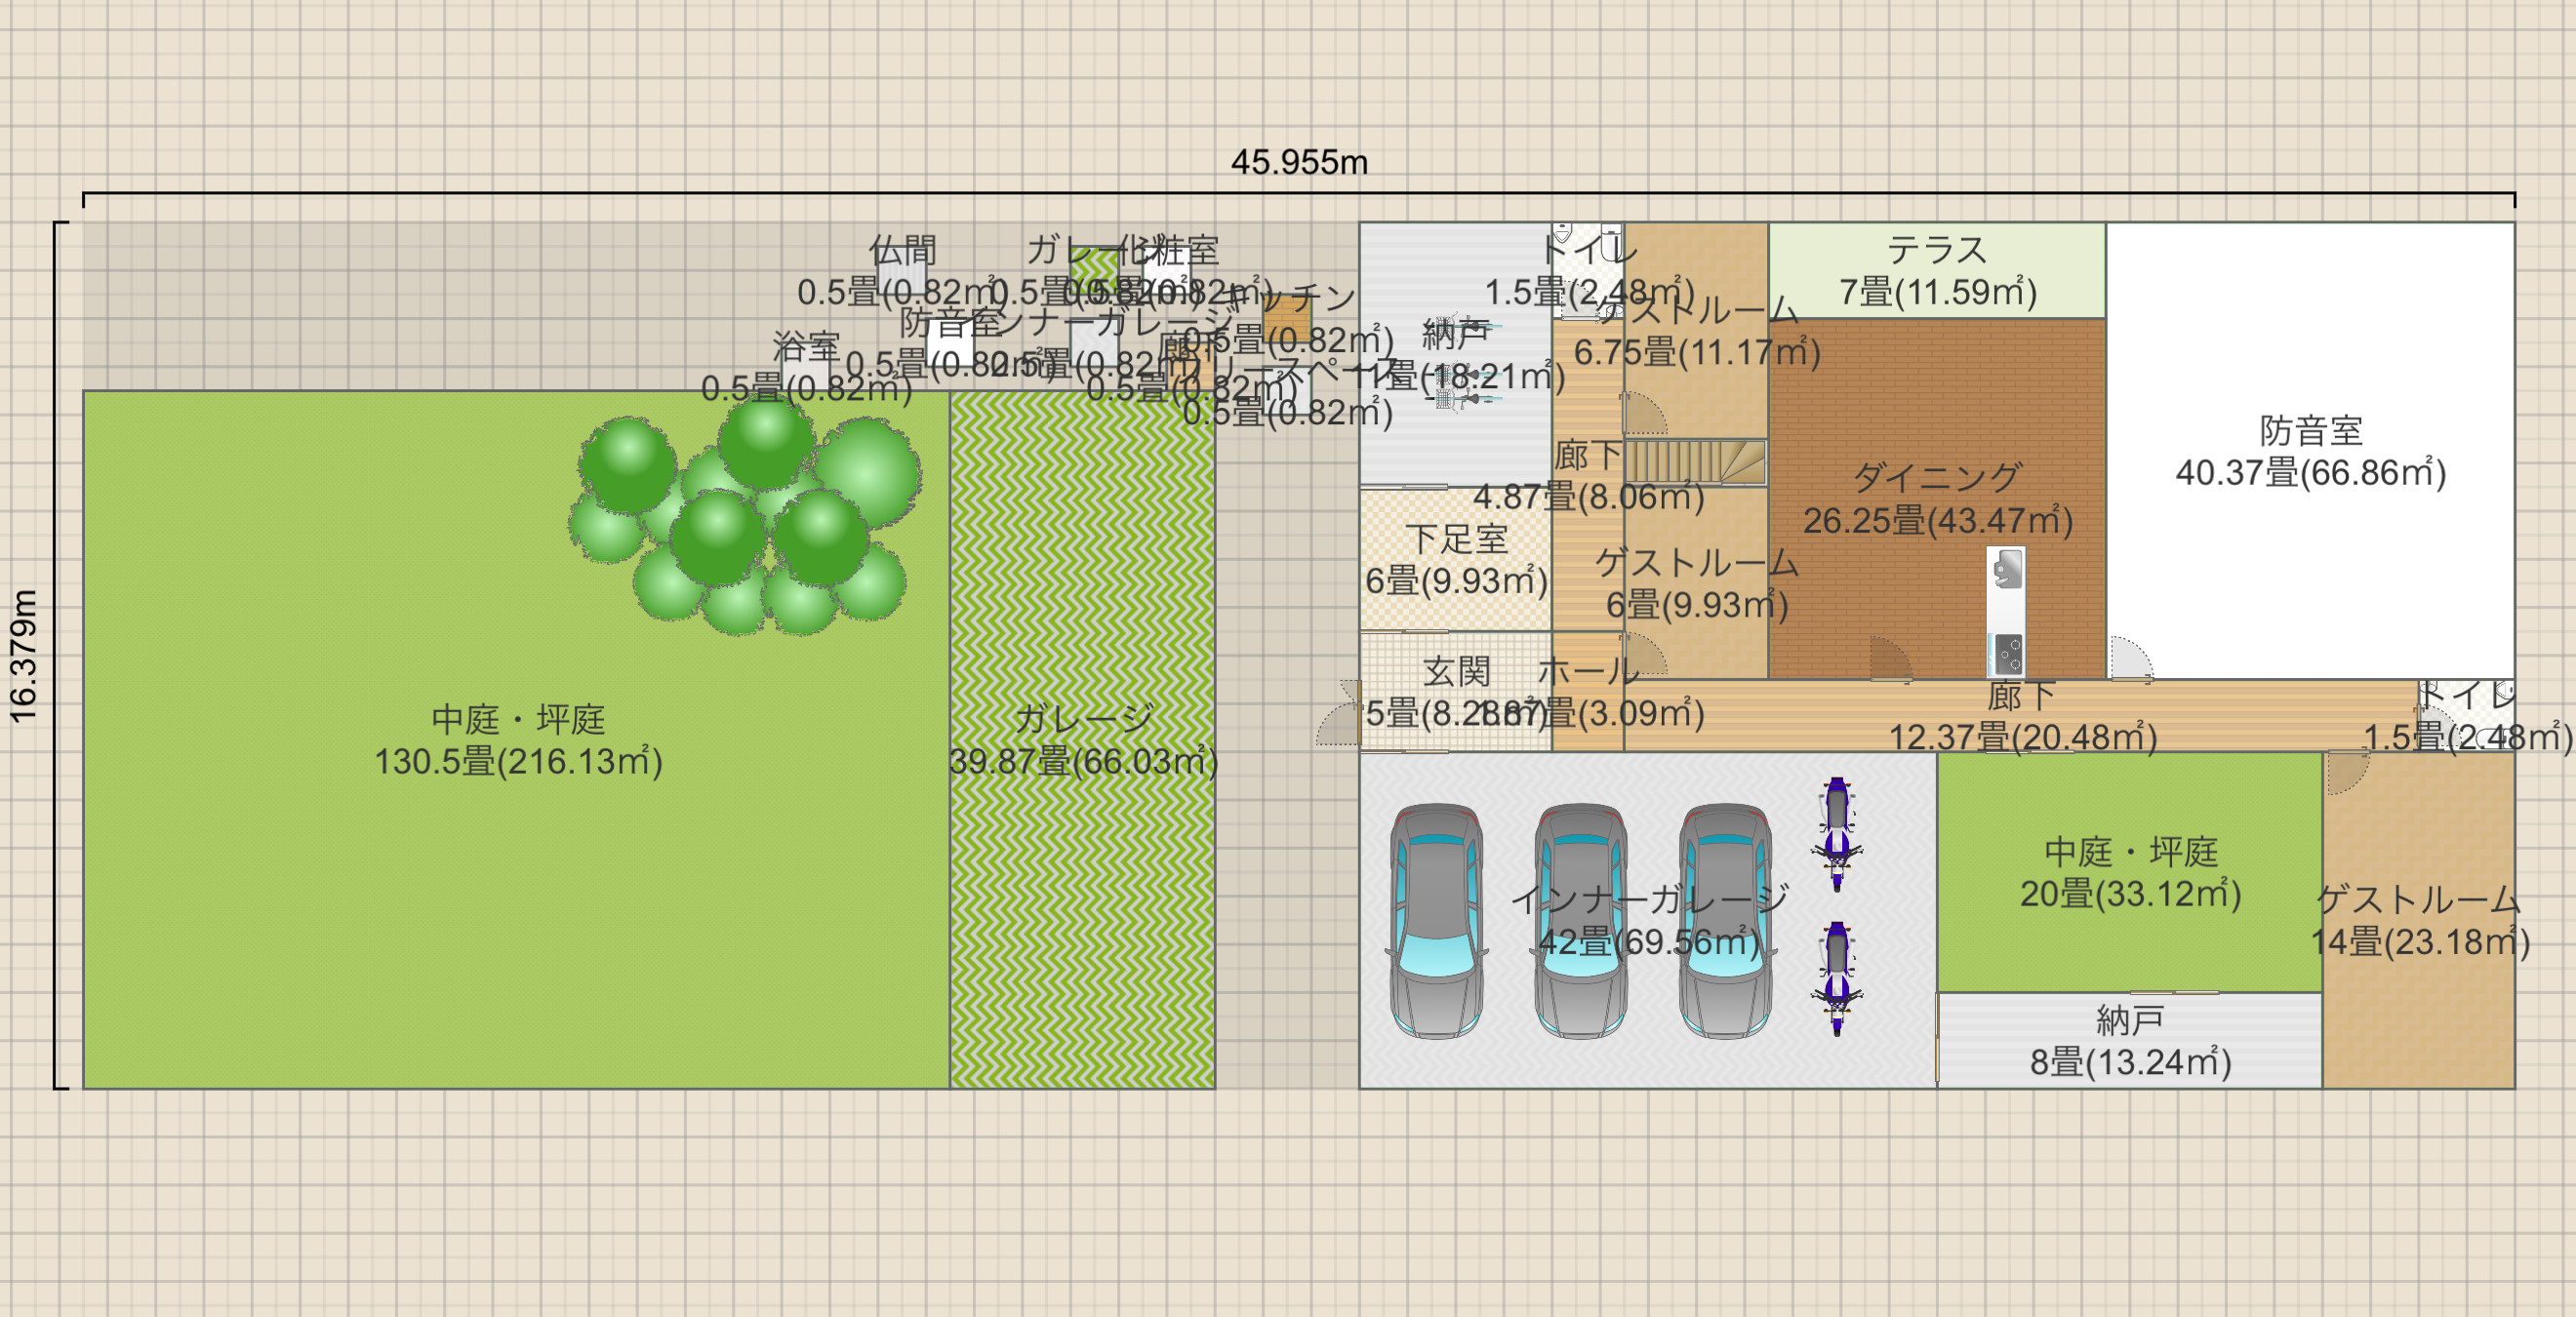Select the ガレージ 39.87畳(66.03㎡) label
2576x1317 pixels.
point(1084,740)
